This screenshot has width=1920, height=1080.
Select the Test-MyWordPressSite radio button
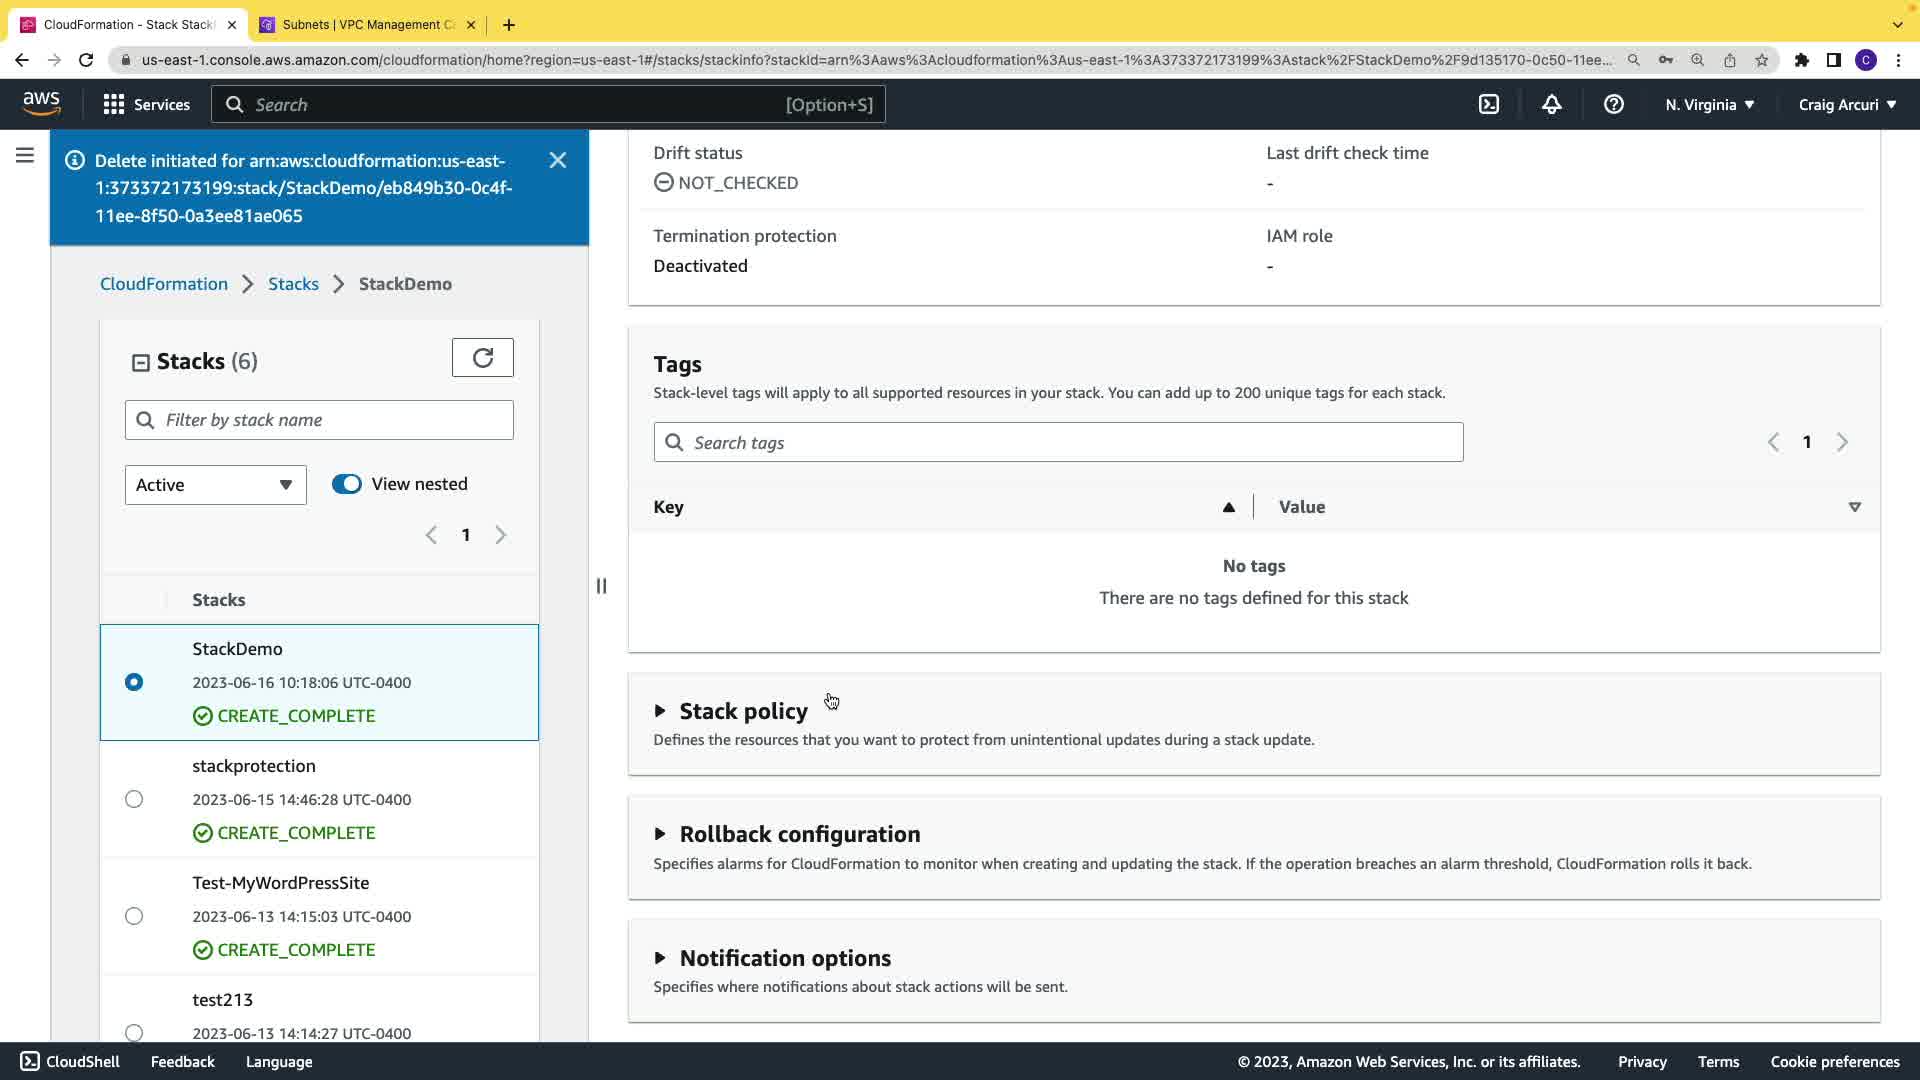coord(134,916)
